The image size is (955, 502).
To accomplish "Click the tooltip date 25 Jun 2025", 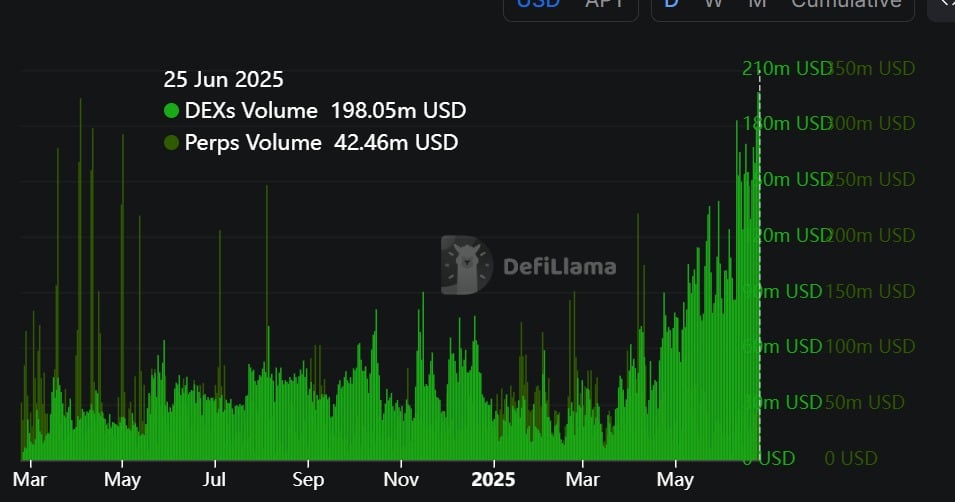I will (224, 79).
